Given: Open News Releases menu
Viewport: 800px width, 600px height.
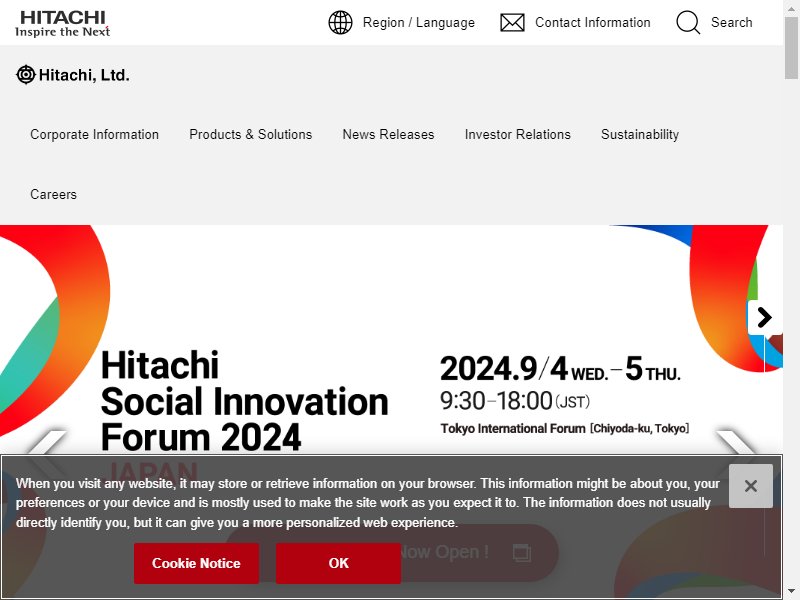Looking at the screenshot, I should pyautogui.click(x=388, y=134).
